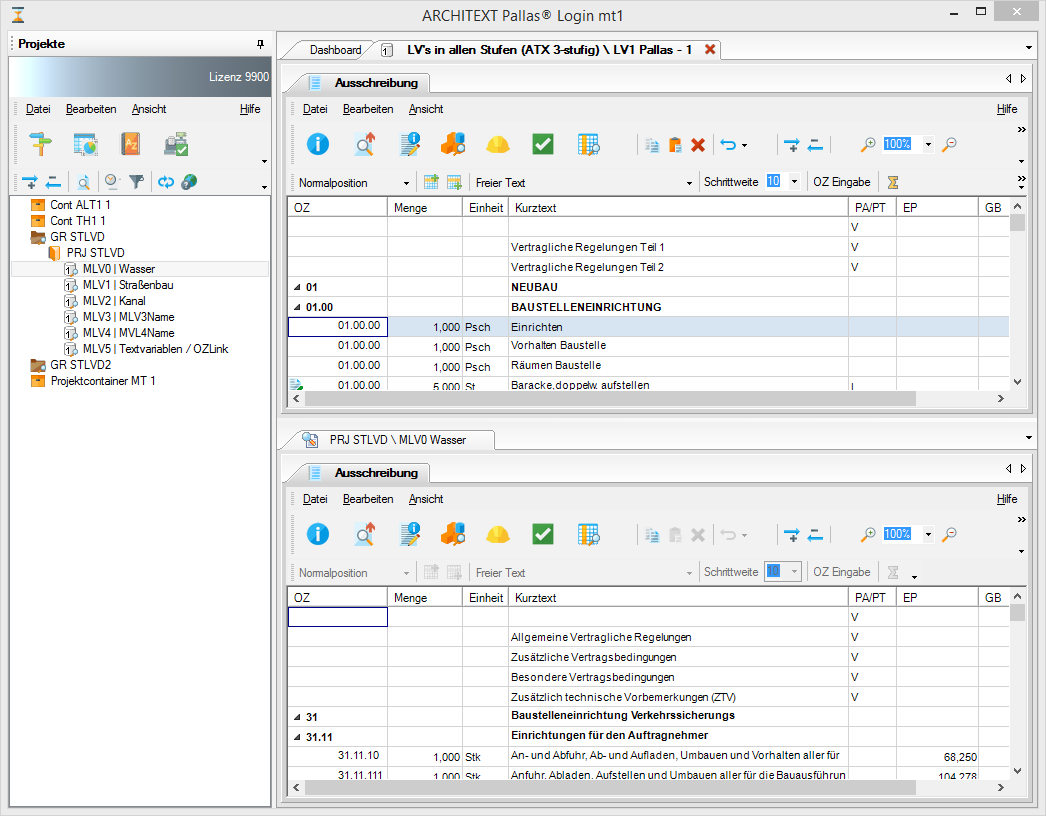The width and height of the screenshot is (1046, 816).
Task: Open Bearbeiten menu in upper Ausschreibung pane
Action: tap(368, 109)
